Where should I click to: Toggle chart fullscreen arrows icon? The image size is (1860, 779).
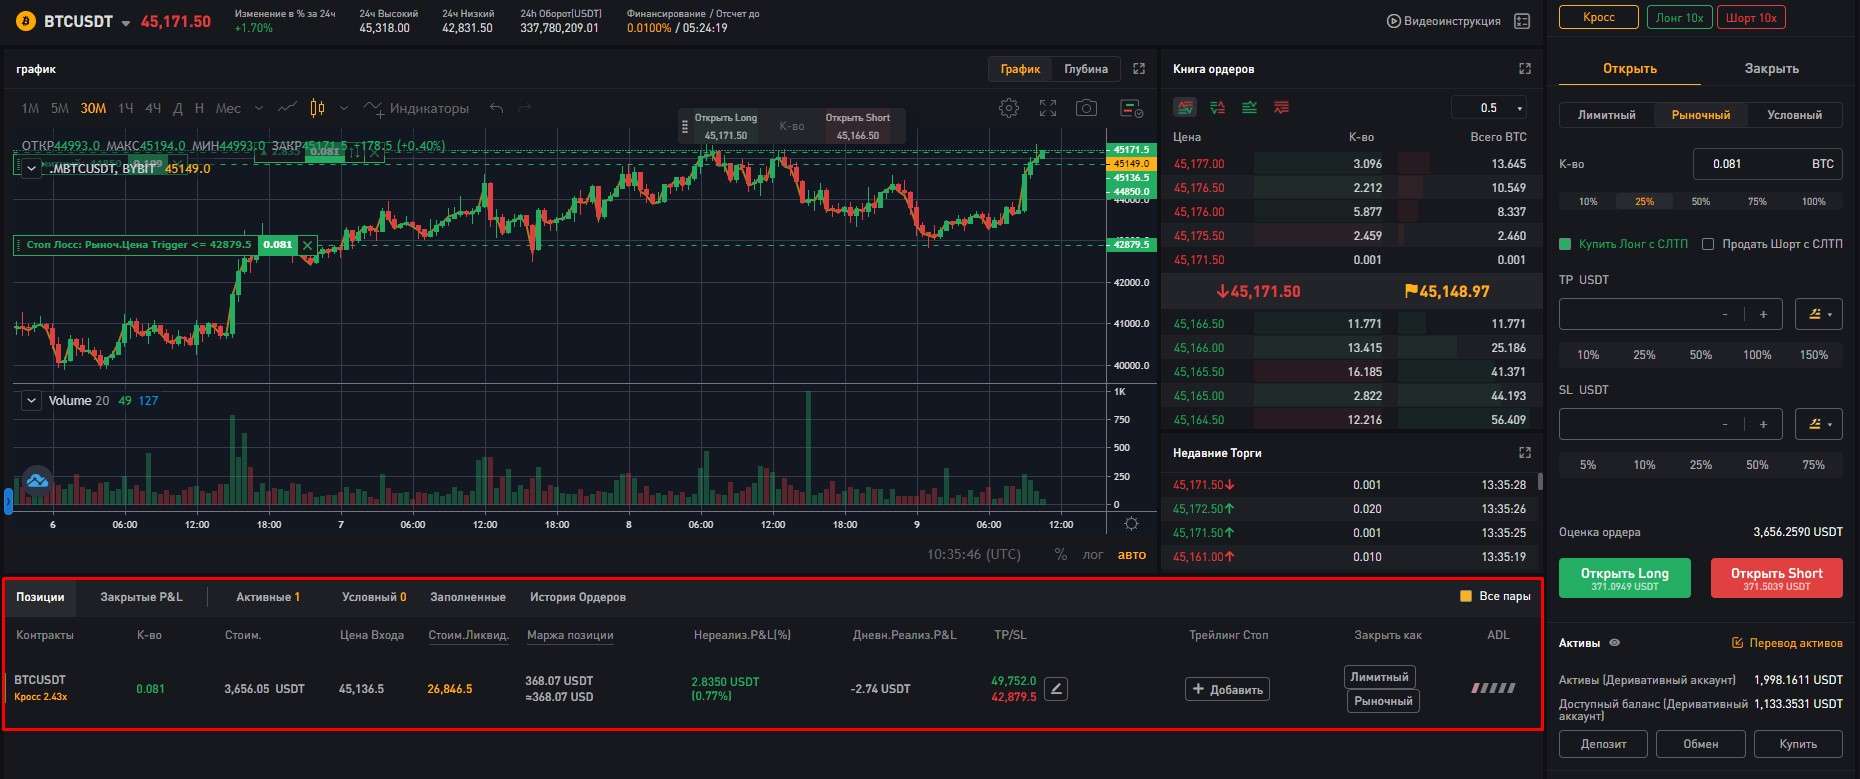tap(1048, 108)
